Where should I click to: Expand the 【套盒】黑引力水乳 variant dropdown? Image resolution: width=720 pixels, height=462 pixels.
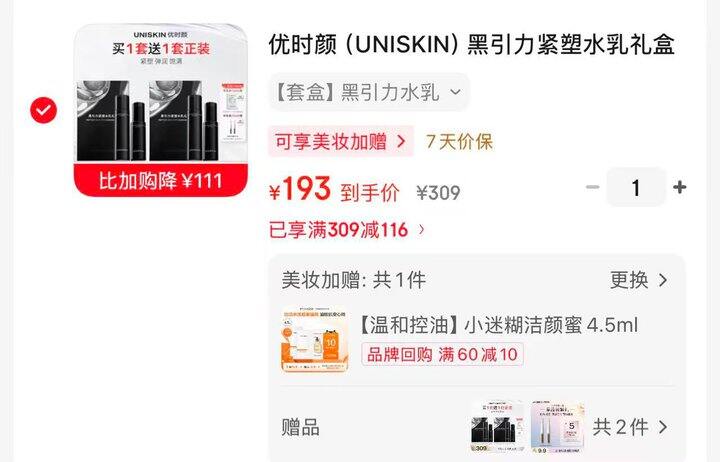point(369,92)
